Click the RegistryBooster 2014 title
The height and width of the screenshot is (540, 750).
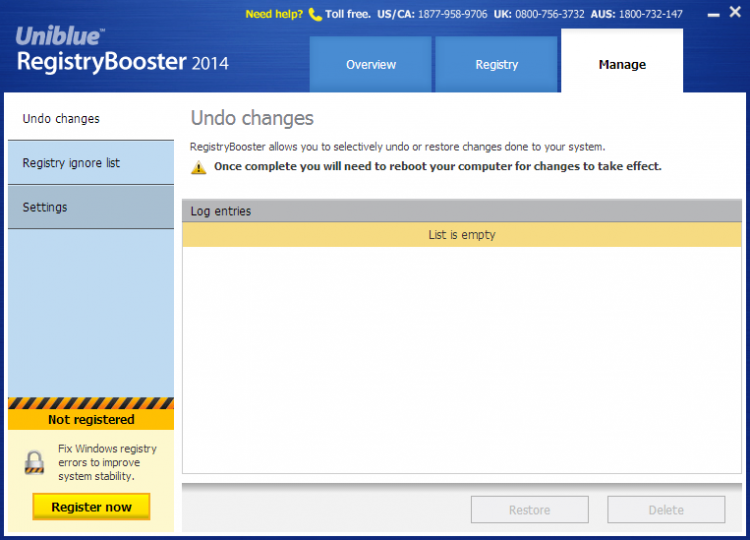pos(123,62)
